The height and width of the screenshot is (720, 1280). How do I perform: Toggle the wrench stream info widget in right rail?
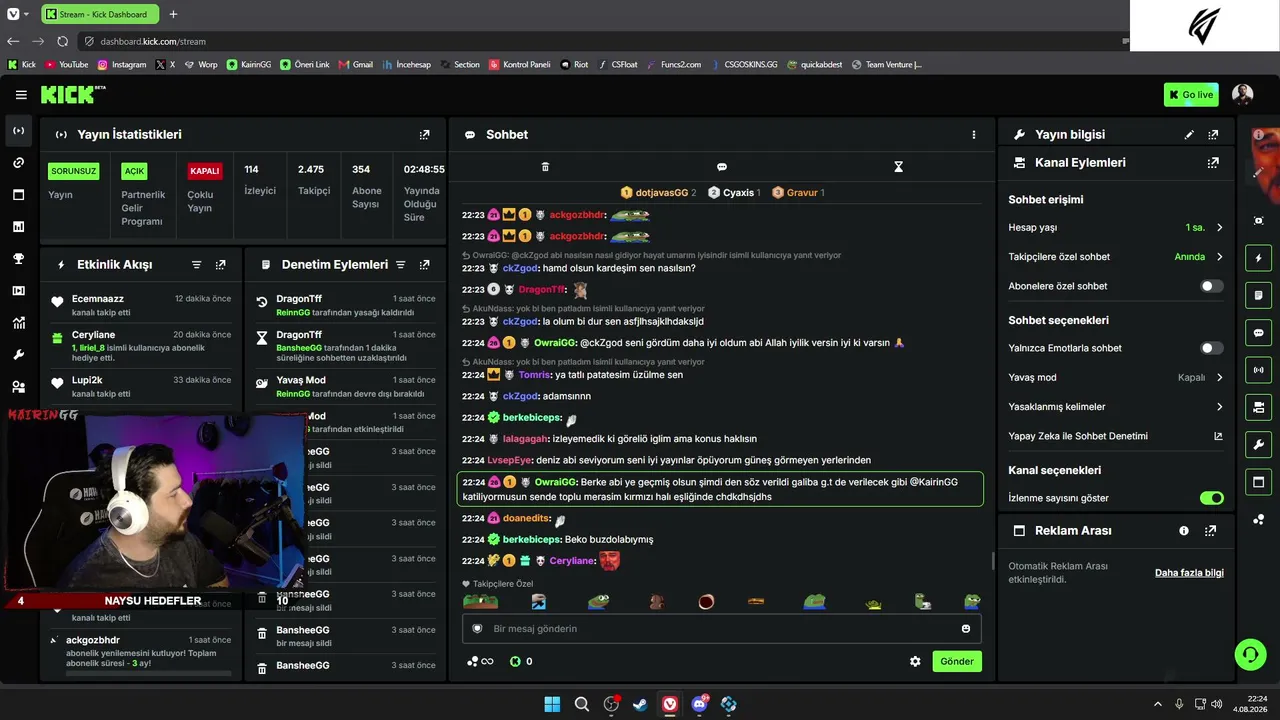tap(1259, 445)
